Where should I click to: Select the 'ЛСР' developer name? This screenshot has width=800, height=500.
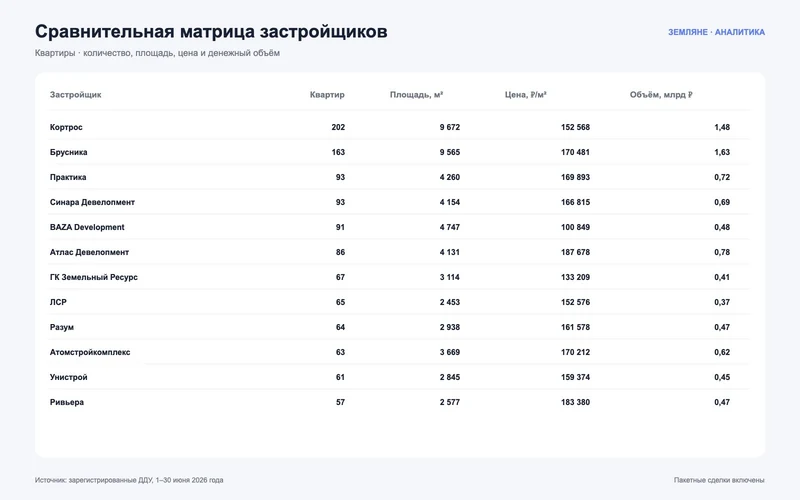click(58, 302)
